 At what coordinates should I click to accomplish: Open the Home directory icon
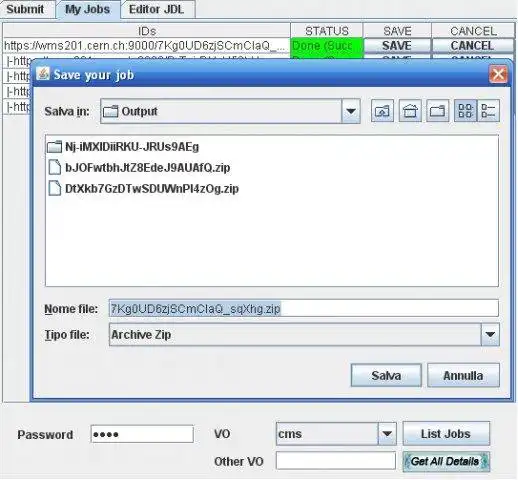(410, 111)
